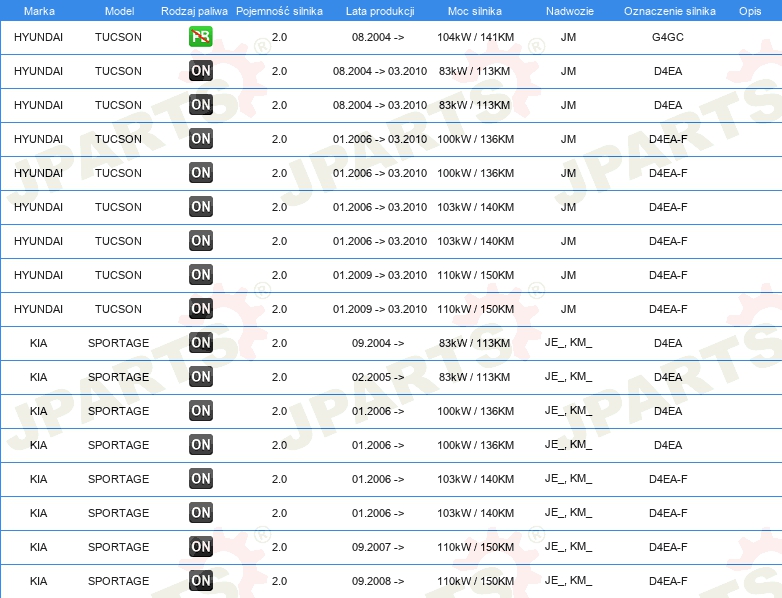Click 2.0 in the 02.2005 row

[279, 377]
